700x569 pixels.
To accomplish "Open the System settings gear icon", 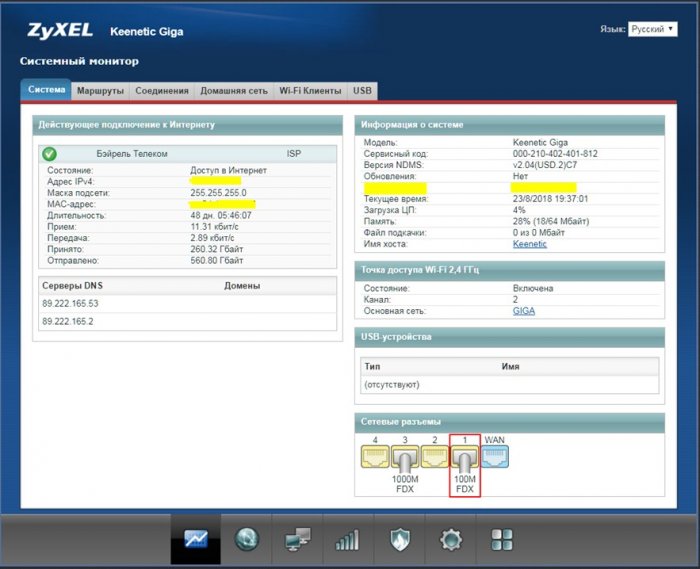I will tap(449, 540).
